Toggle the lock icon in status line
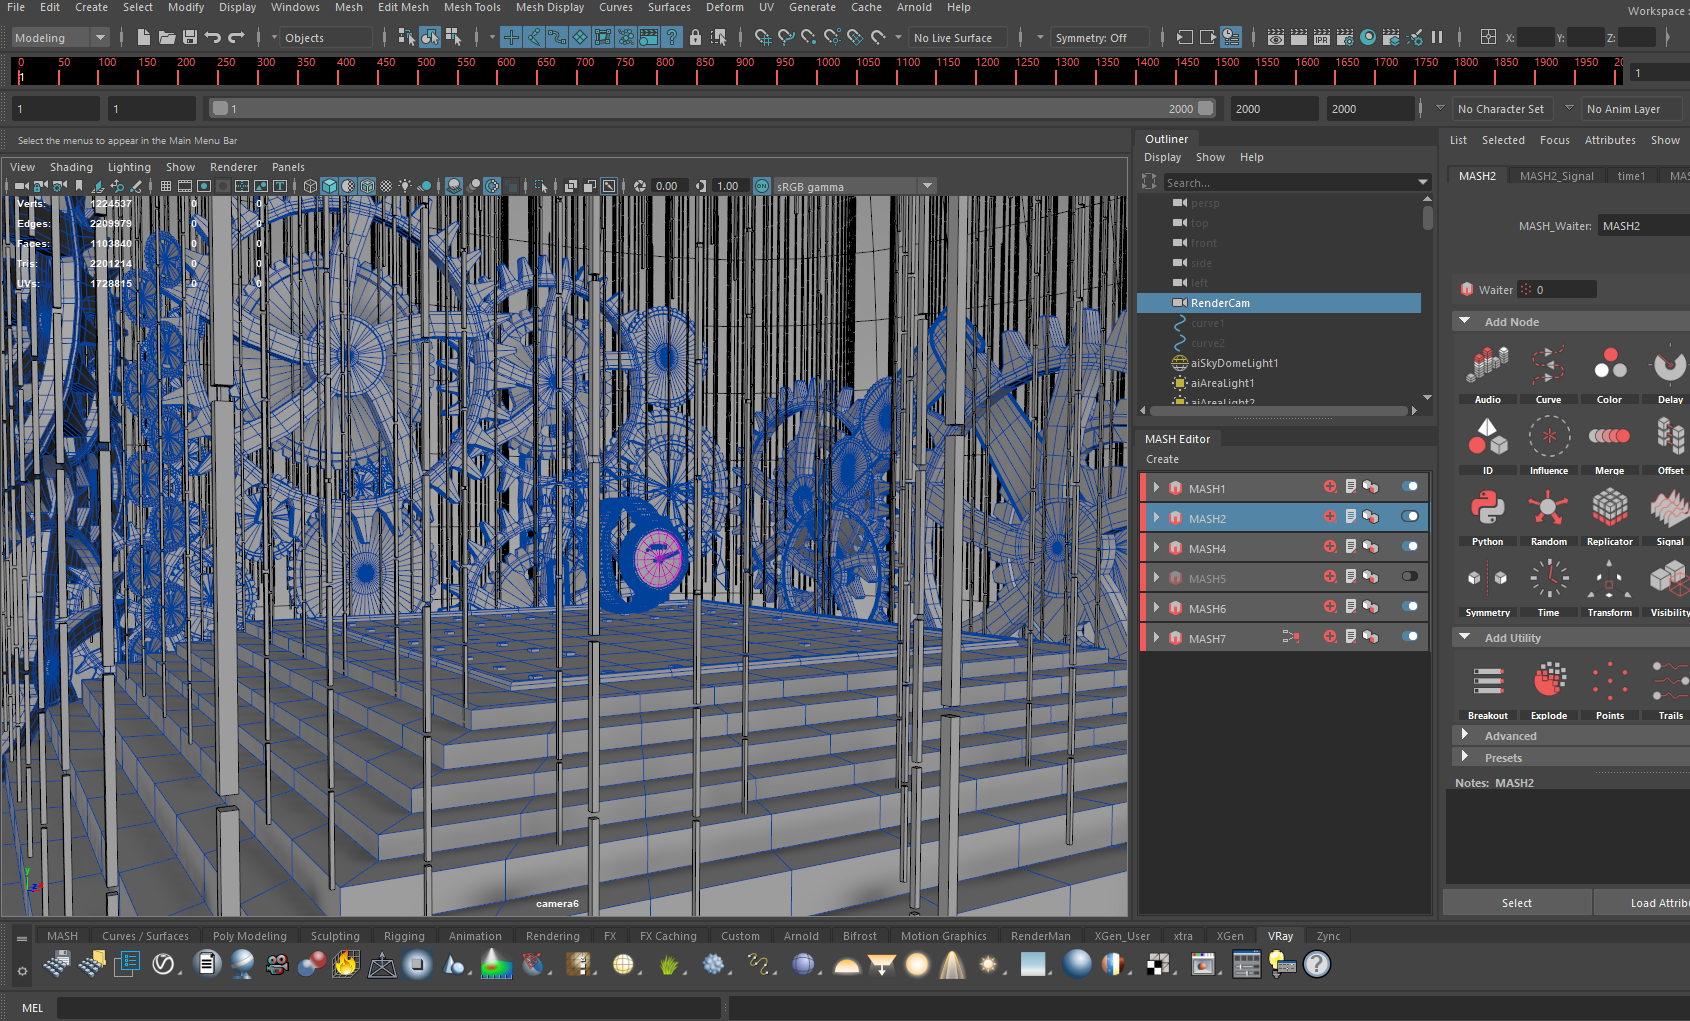This screenshot has width=1690, height=1021. pyautogui.click(x=695, y=37)
